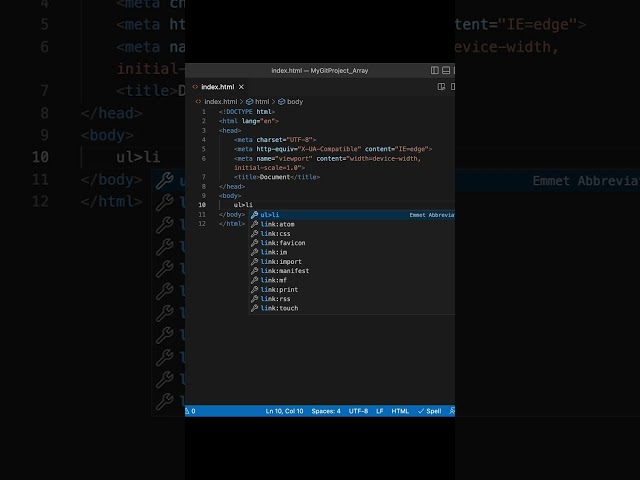The height and width of the screenshot is (480, 640).
Task: Click the wrench icon beside link:favicon
Action: (254, 243)
